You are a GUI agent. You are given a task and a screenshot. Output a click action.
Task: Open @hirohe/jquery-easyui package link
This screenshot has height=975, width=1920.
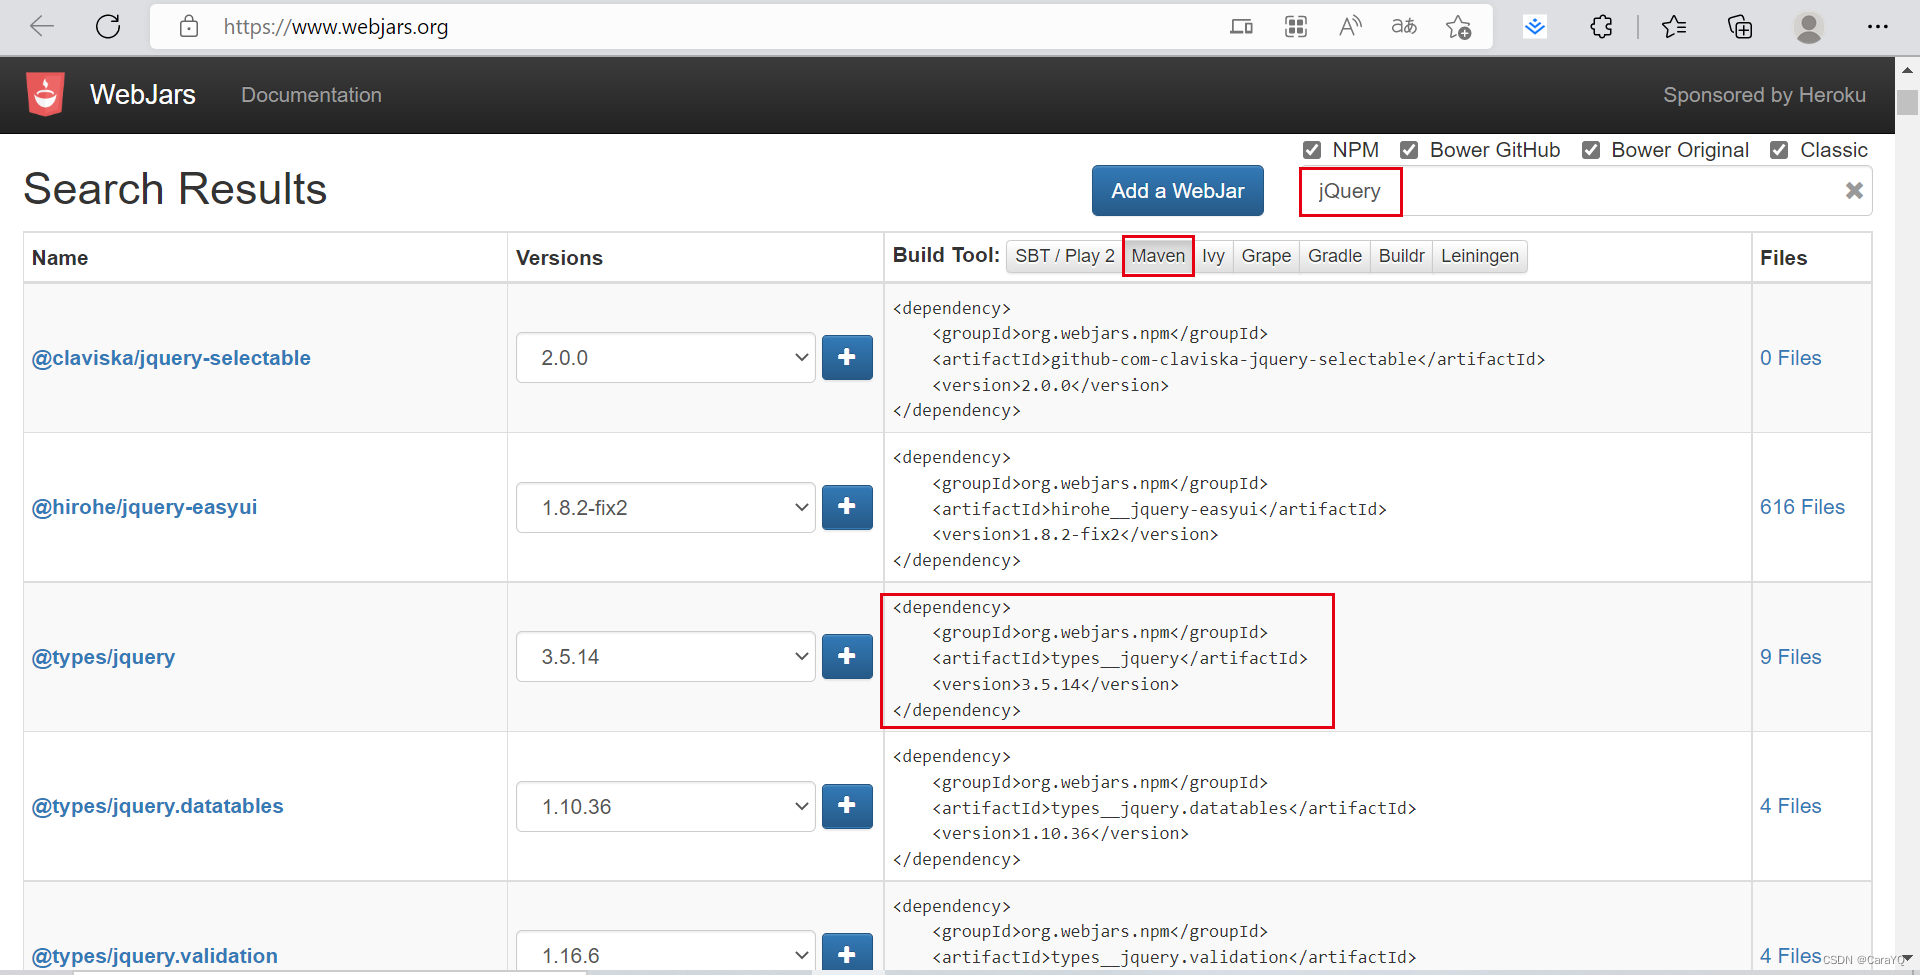pos(144,507)
